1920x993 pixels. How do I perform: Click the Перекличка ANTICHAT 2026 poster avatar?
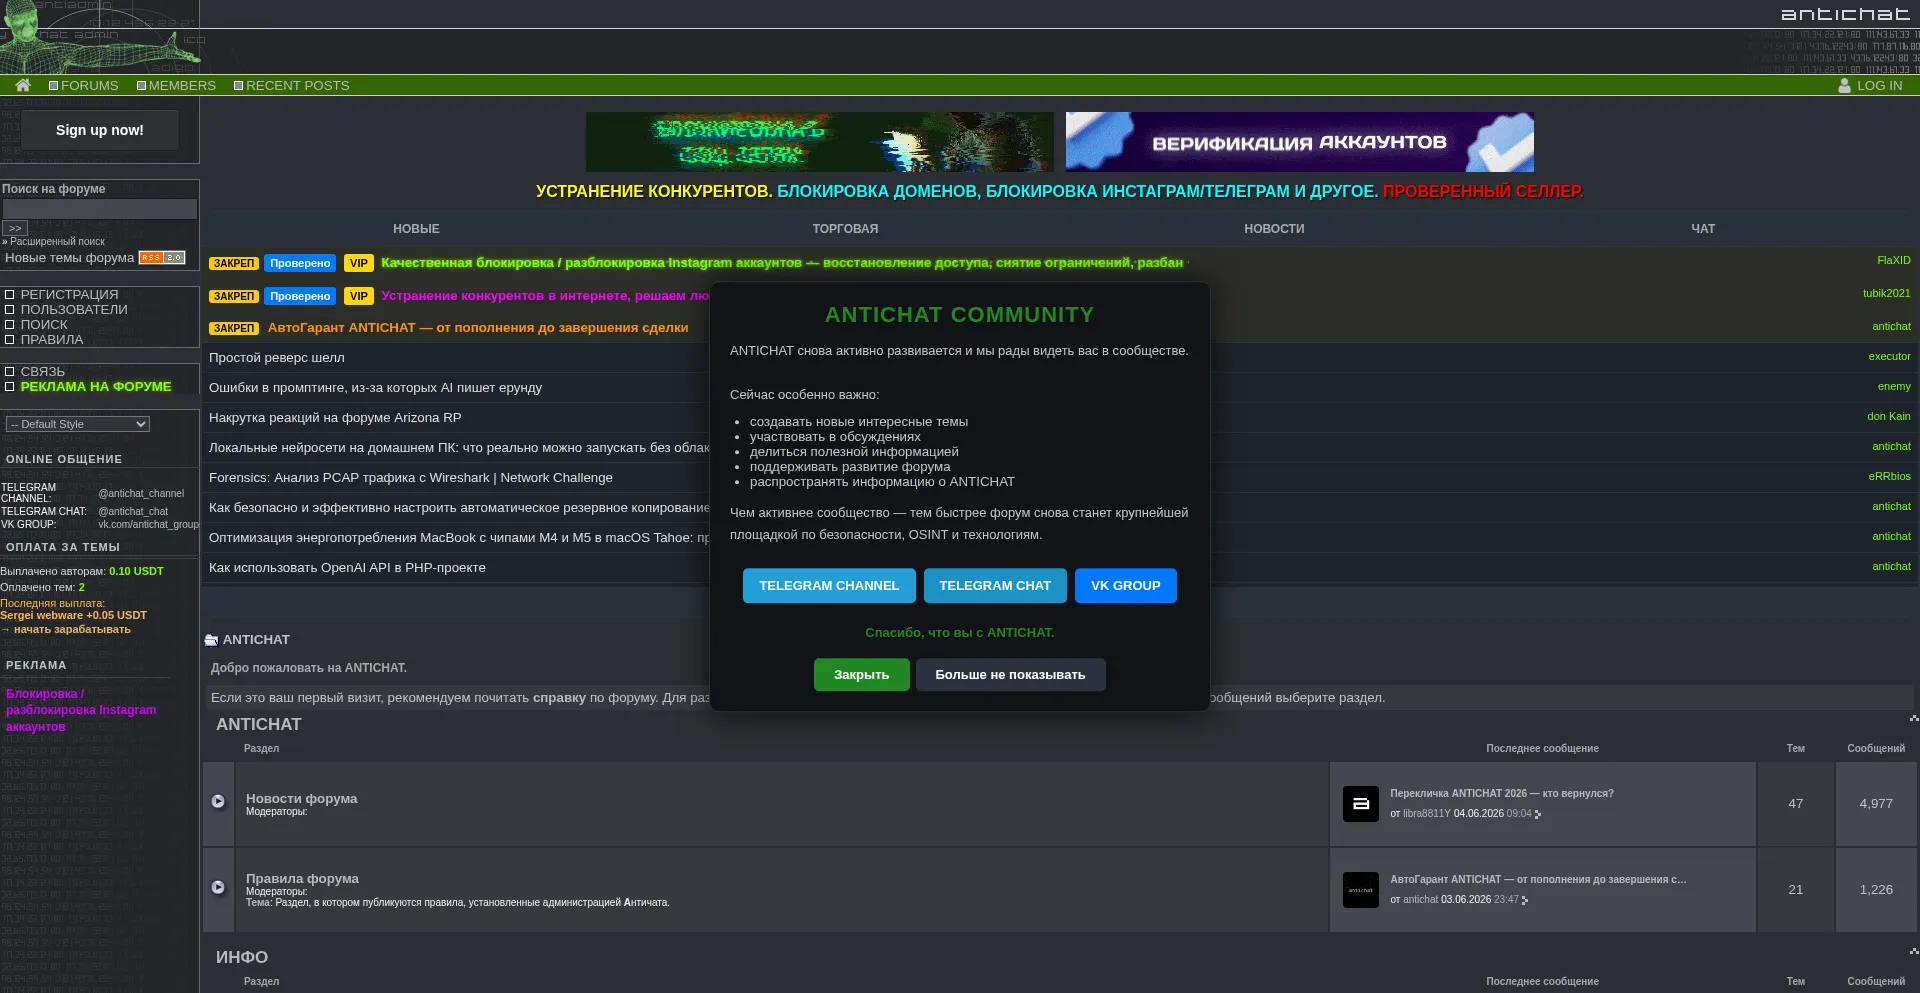[1360, 803]
